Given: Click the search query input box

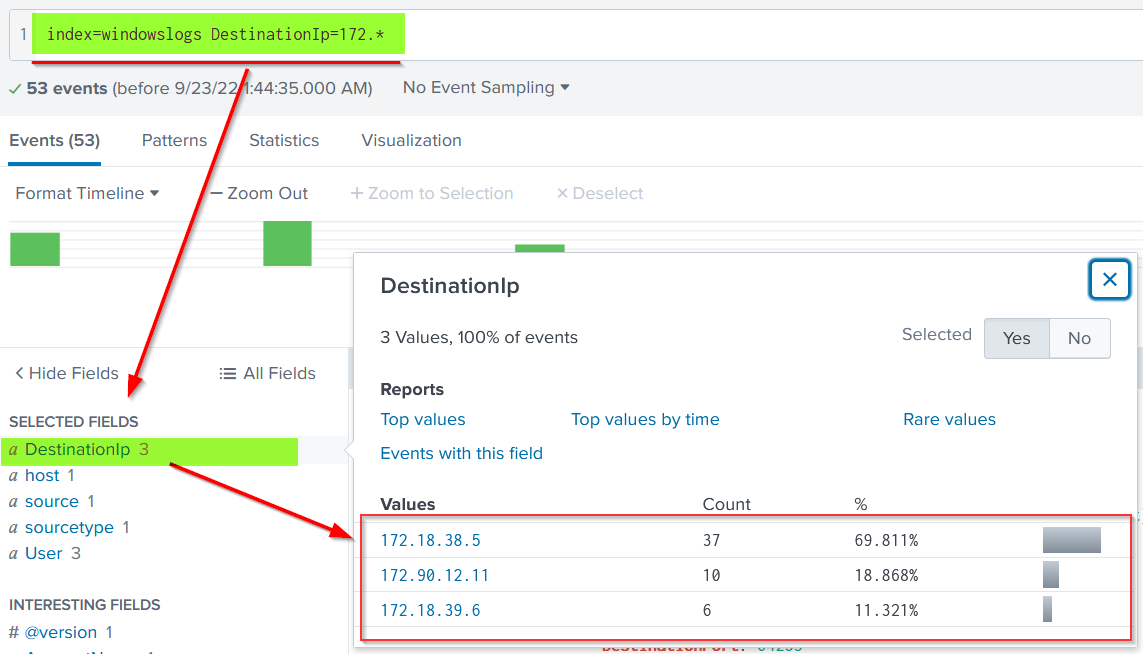Looking at the screenshot, I should (700, 35).
